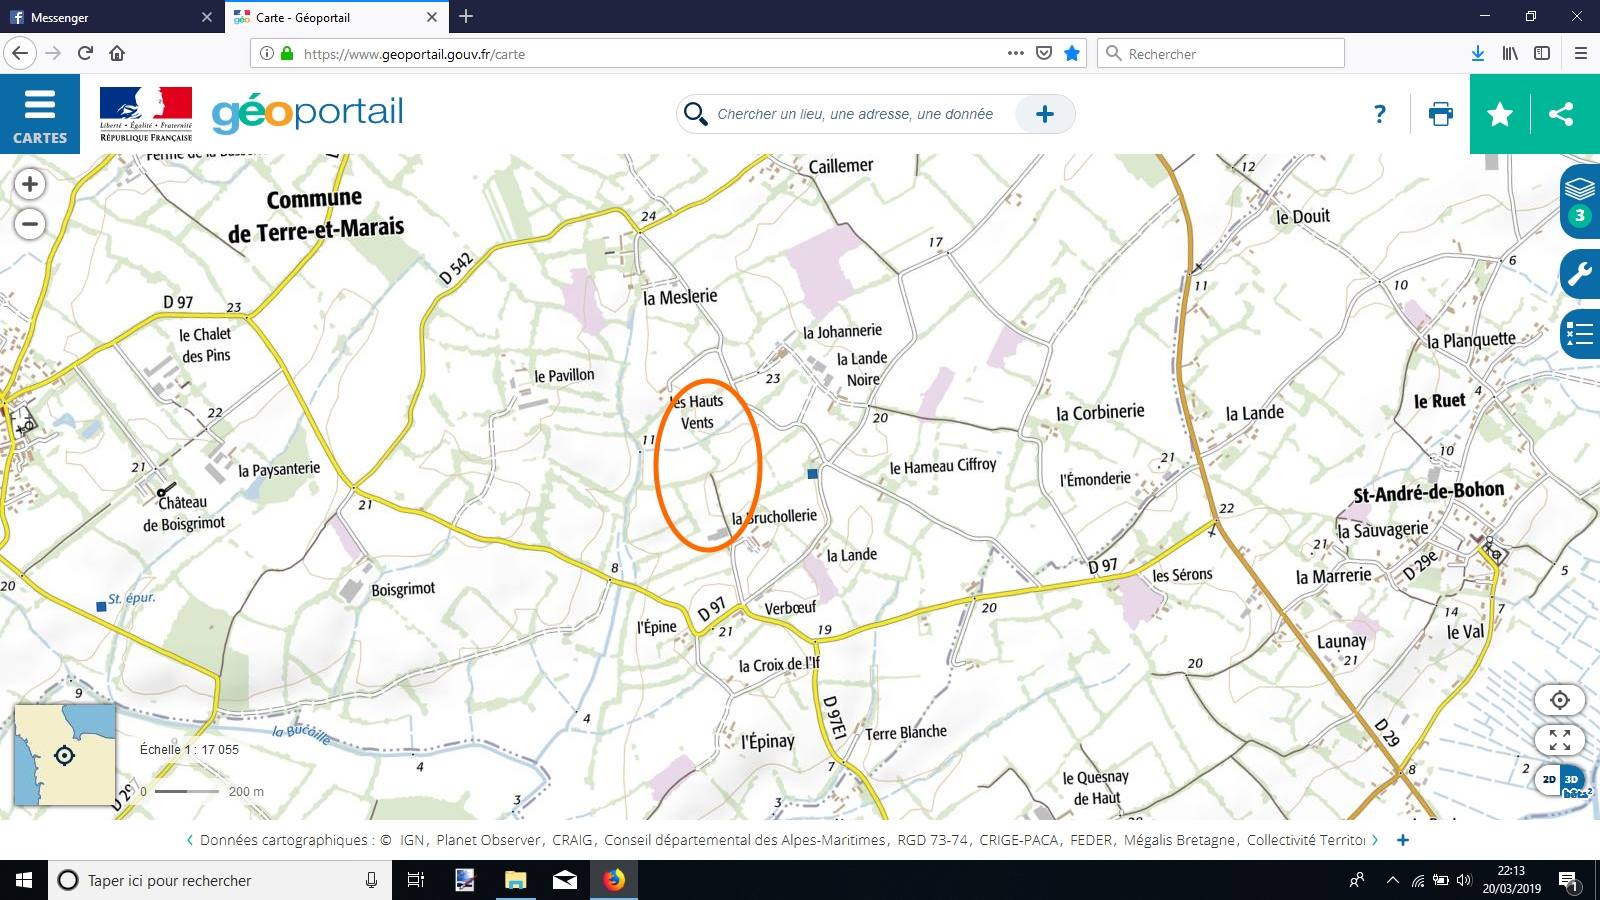Screen dimensions: 1600x900
Task: Center map on my location
Action: [x=1559, y=700]
